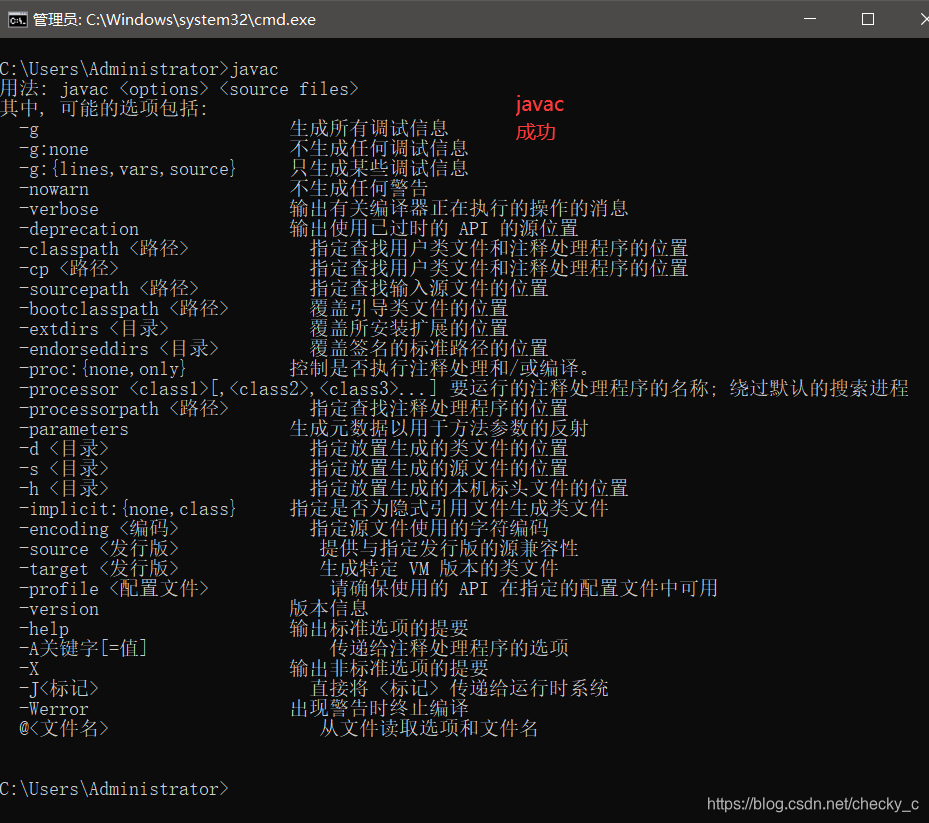Click the description 指定源文件使用的字符编码
The width and height of the screenshot is (929, 823).
(429, 529)
